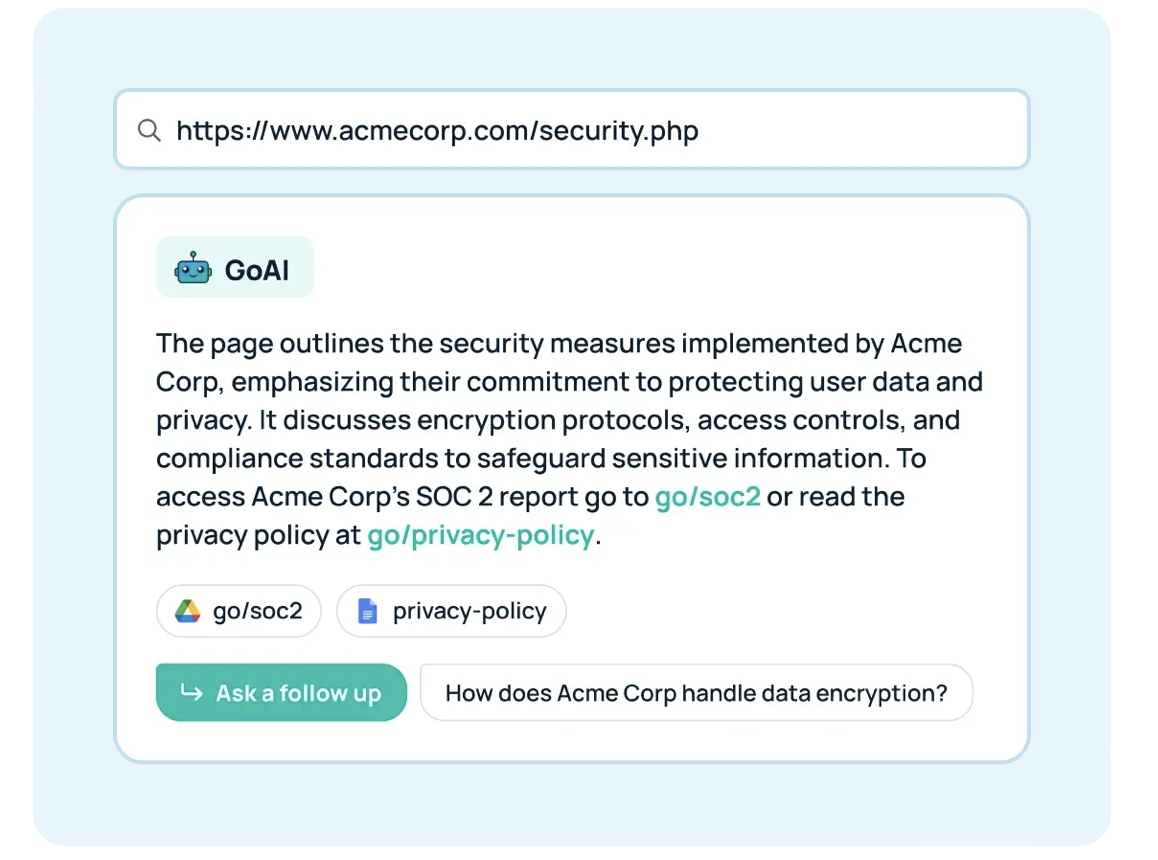
Task: Open the go/soc2 link in the summary
Action: 707,497
